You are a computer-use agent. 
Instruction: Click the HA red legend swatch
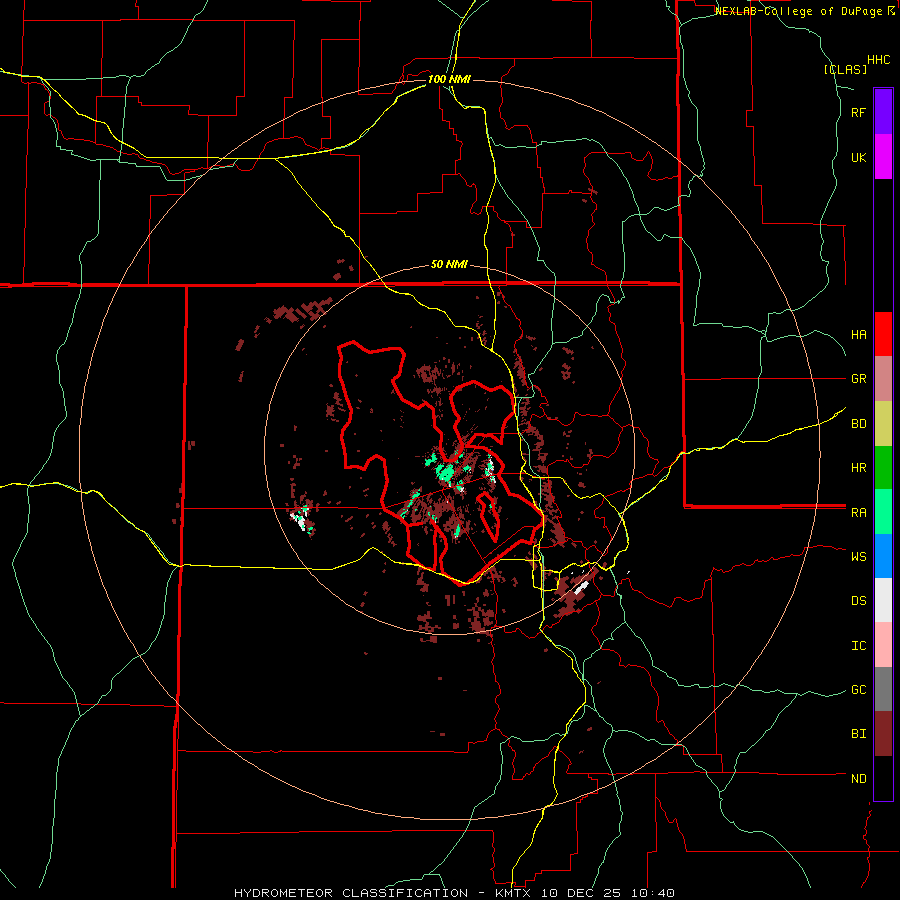pyautogui.click(x=883, y=334)
